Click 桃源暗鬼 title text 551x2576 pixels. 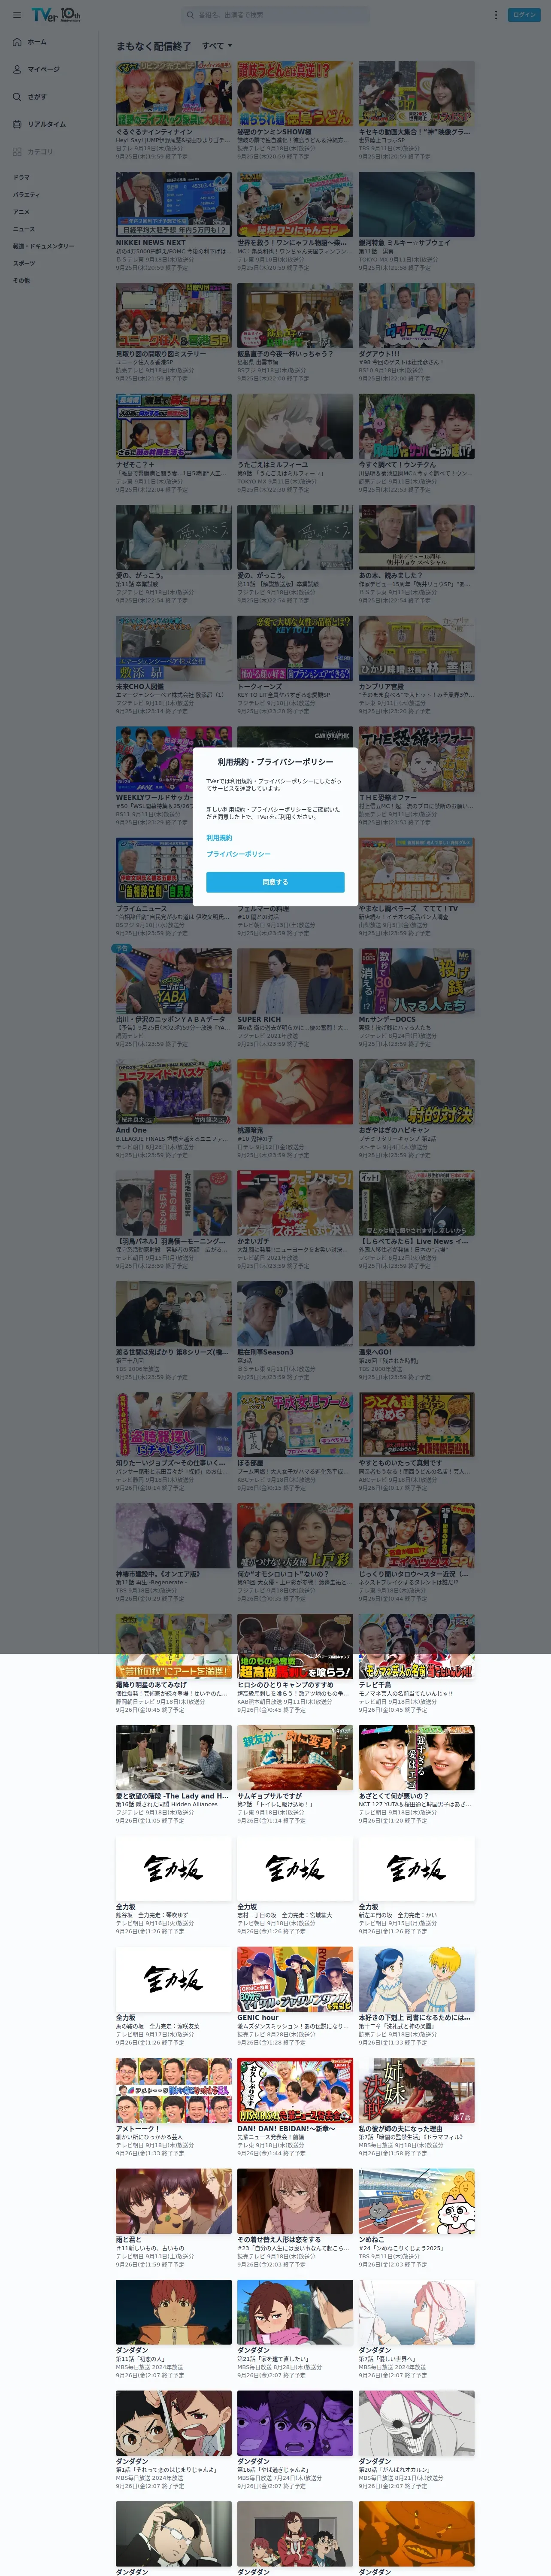click(250, 1130)
